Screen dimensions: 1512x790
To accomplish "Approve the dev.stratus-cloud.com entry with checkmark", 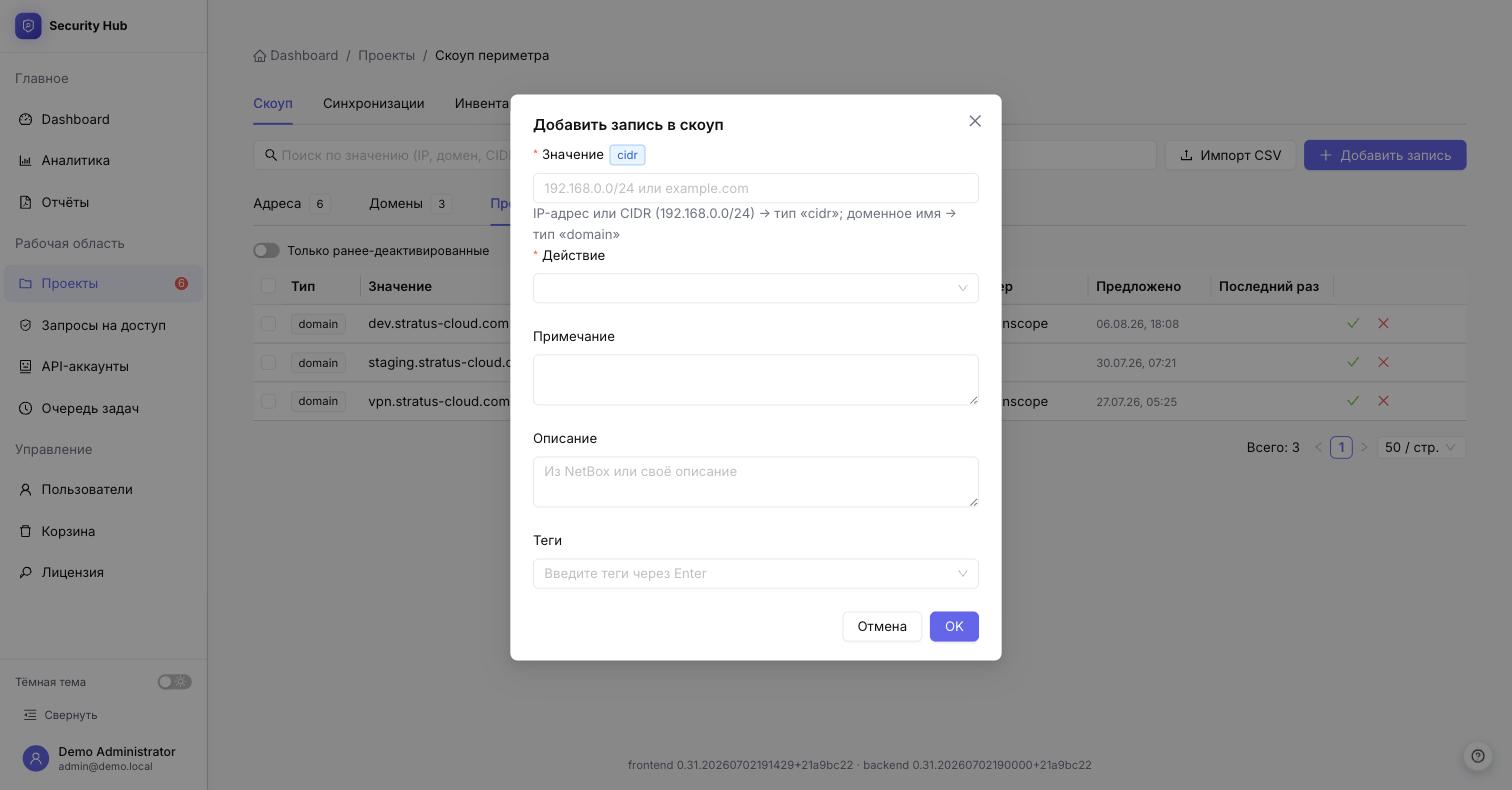I will (1353, 323).
